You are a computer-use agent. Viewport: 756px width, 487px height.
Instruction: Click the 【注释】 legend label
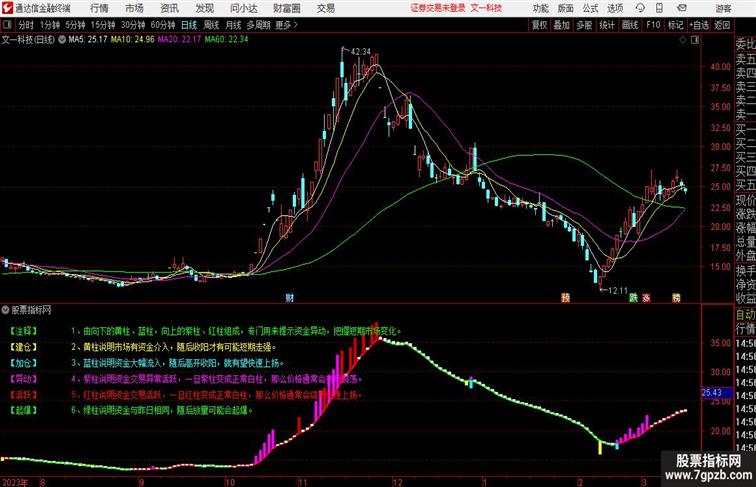pyautogui.click(x=24, y=331)
